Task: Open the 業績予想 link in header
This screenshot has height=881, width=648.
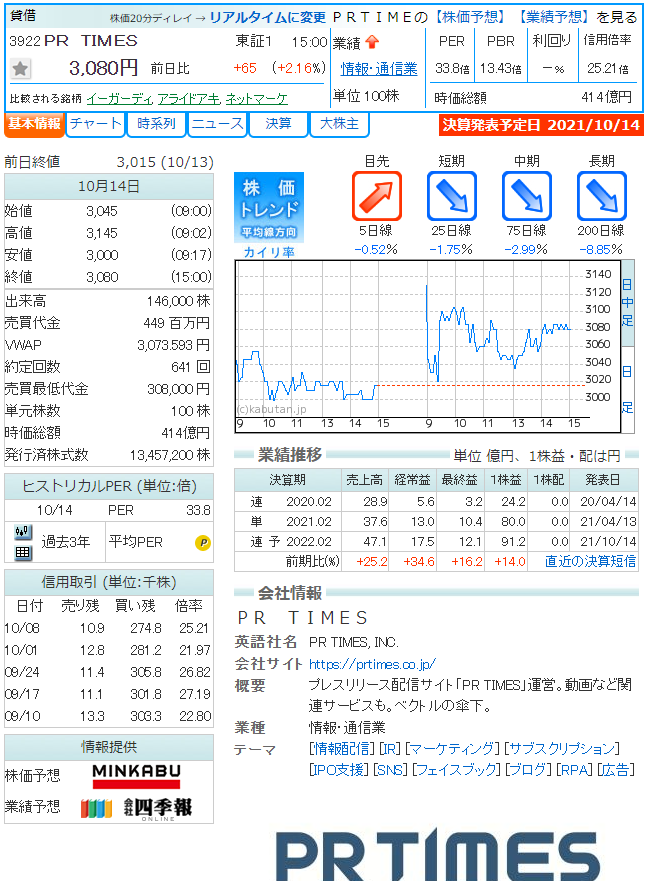Action: point(554,17)
